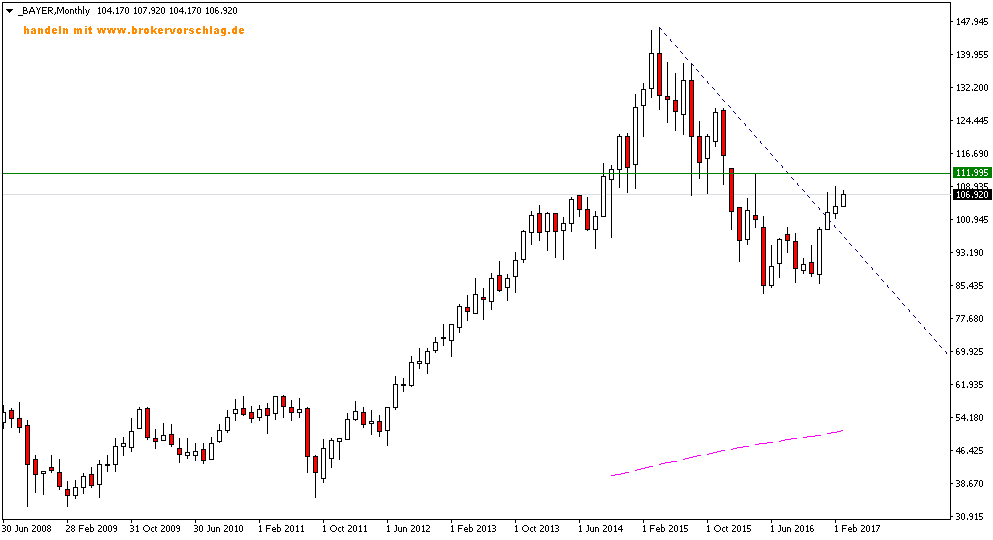Click the 147.945 price axis label
This screenshot has height=540, width=993.
[x=969, y=21]
